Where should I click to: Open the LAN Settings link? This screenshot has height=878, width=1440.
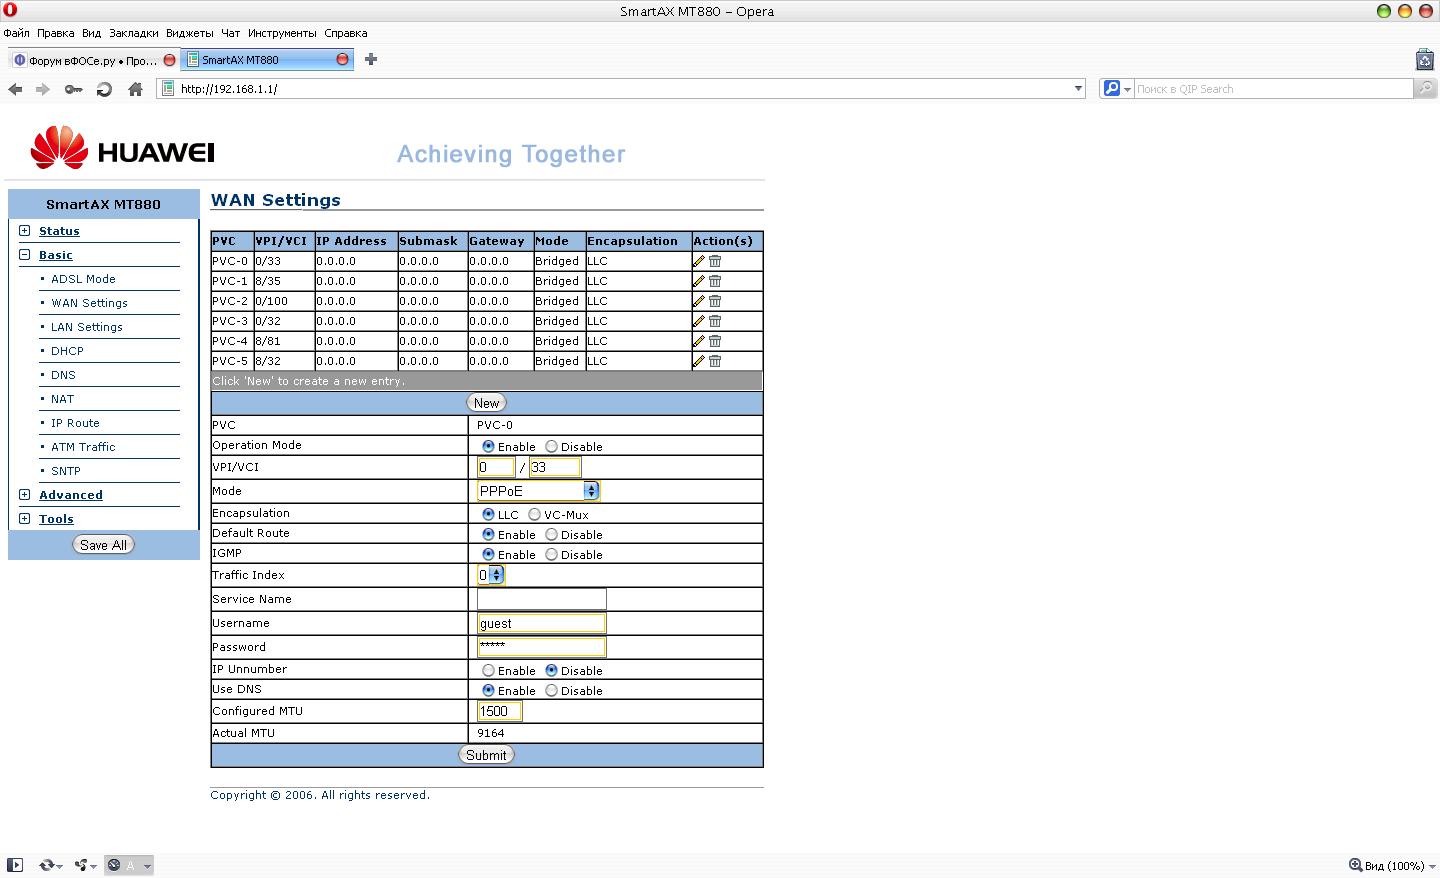click(87, 327)
